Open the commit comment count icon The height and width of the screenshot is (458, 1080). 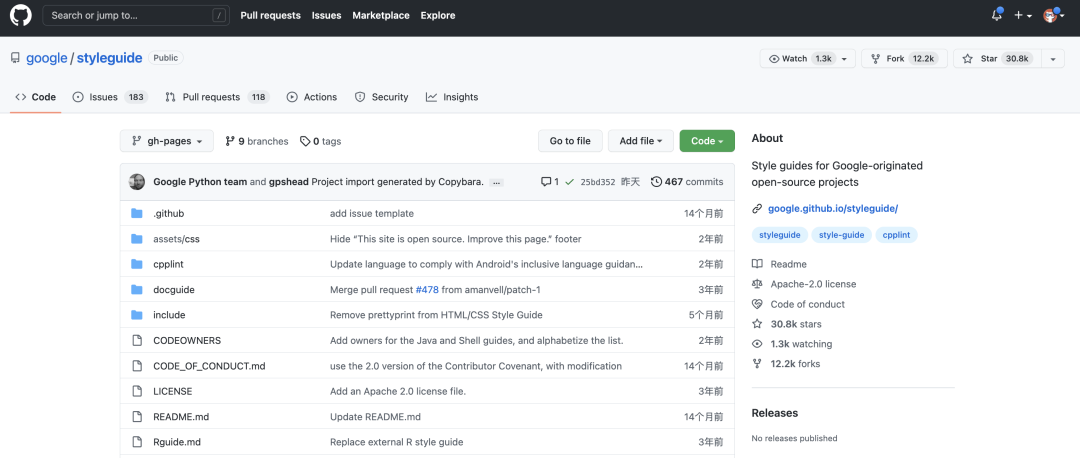(550, 182)
